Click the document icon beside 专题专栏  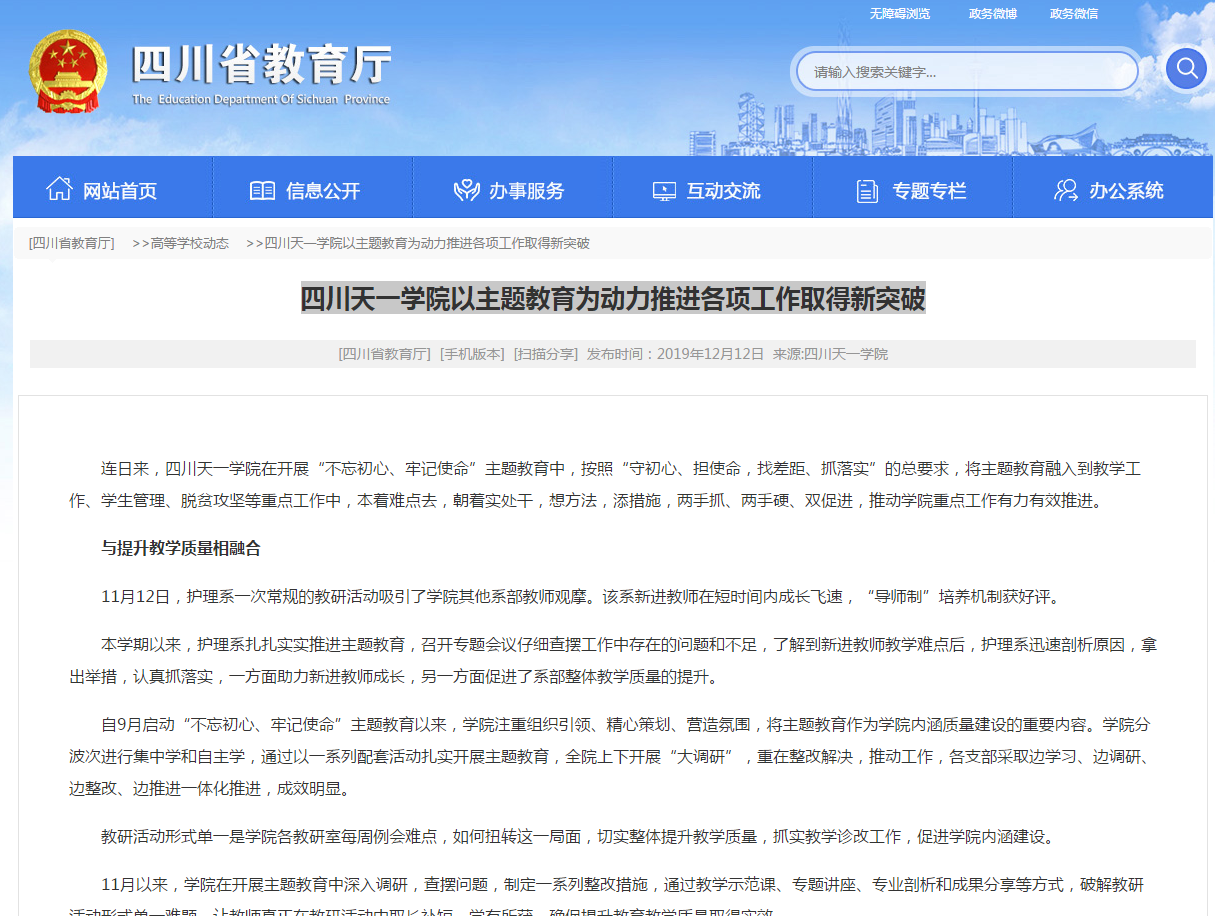coord(867,190)
